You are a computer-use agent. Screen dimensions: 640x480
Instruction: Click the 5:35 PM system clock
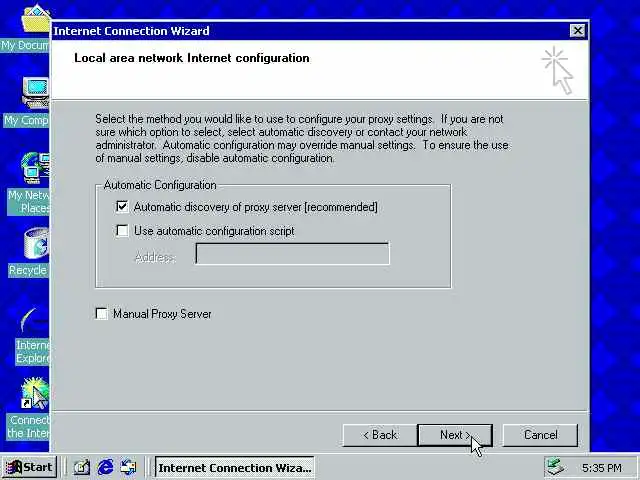(x=602, y=468)
